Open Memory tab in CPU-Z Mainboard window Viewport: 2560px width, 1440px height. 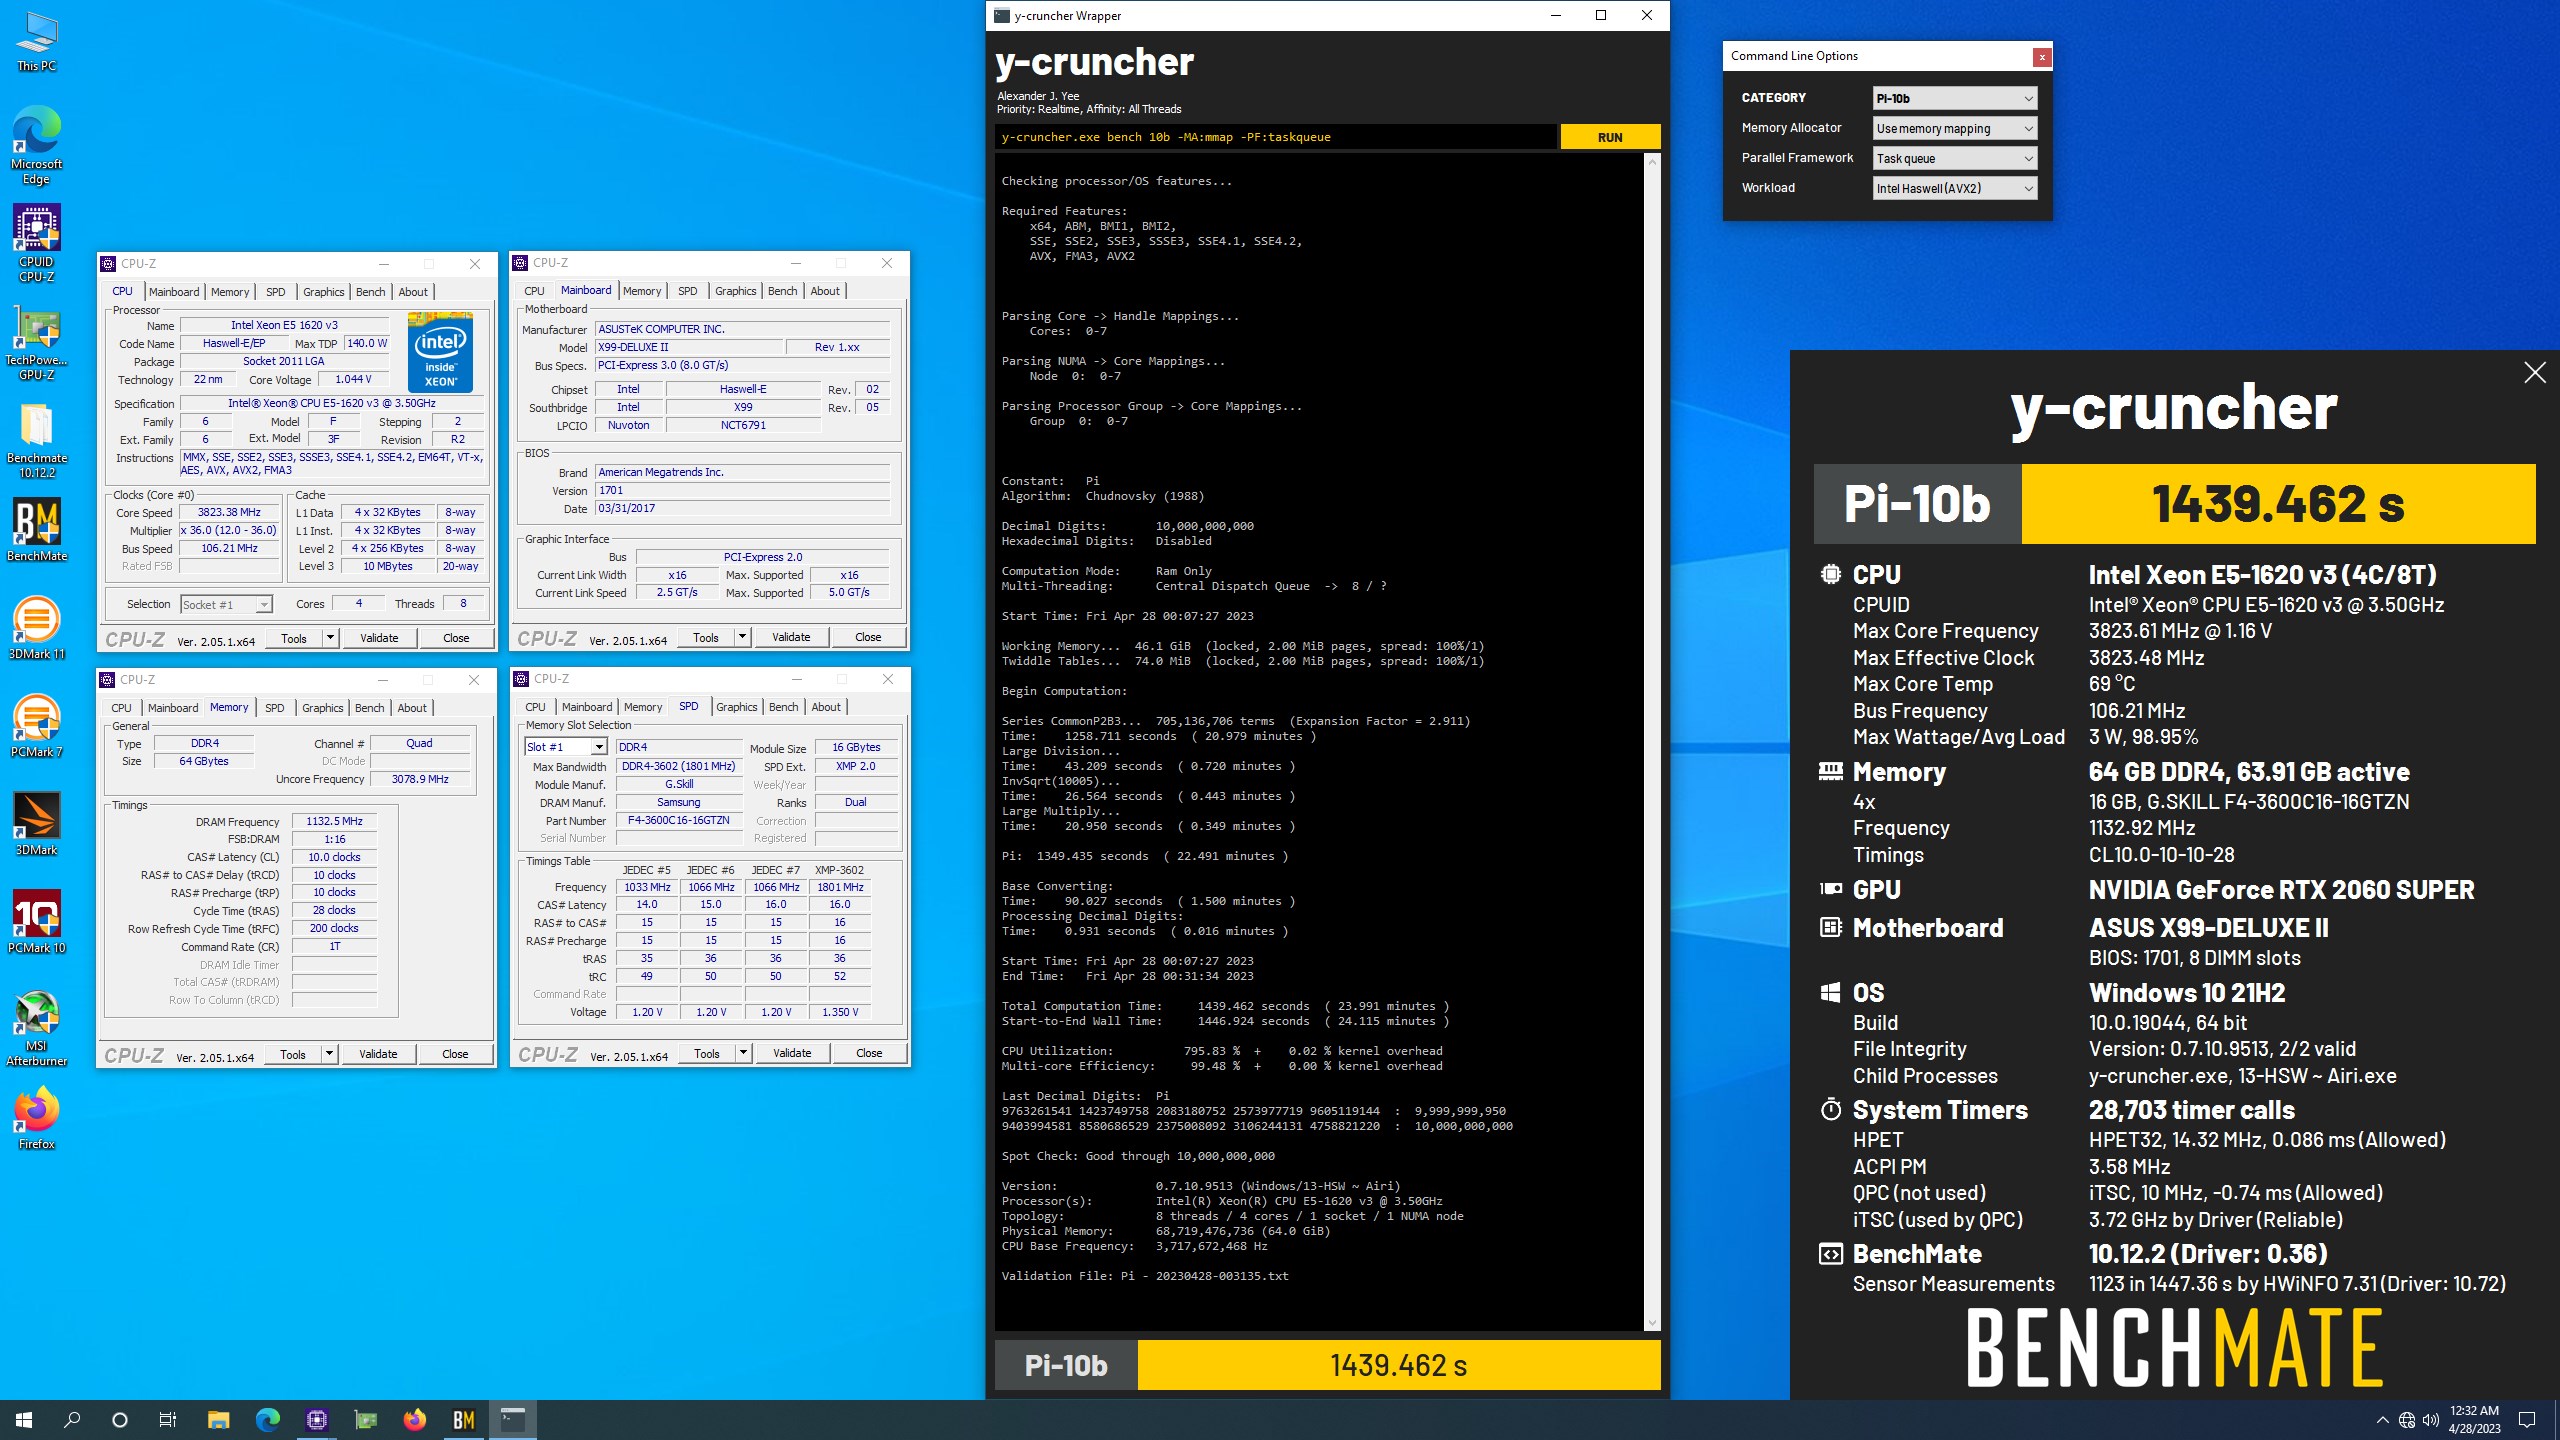pos(641,291)
